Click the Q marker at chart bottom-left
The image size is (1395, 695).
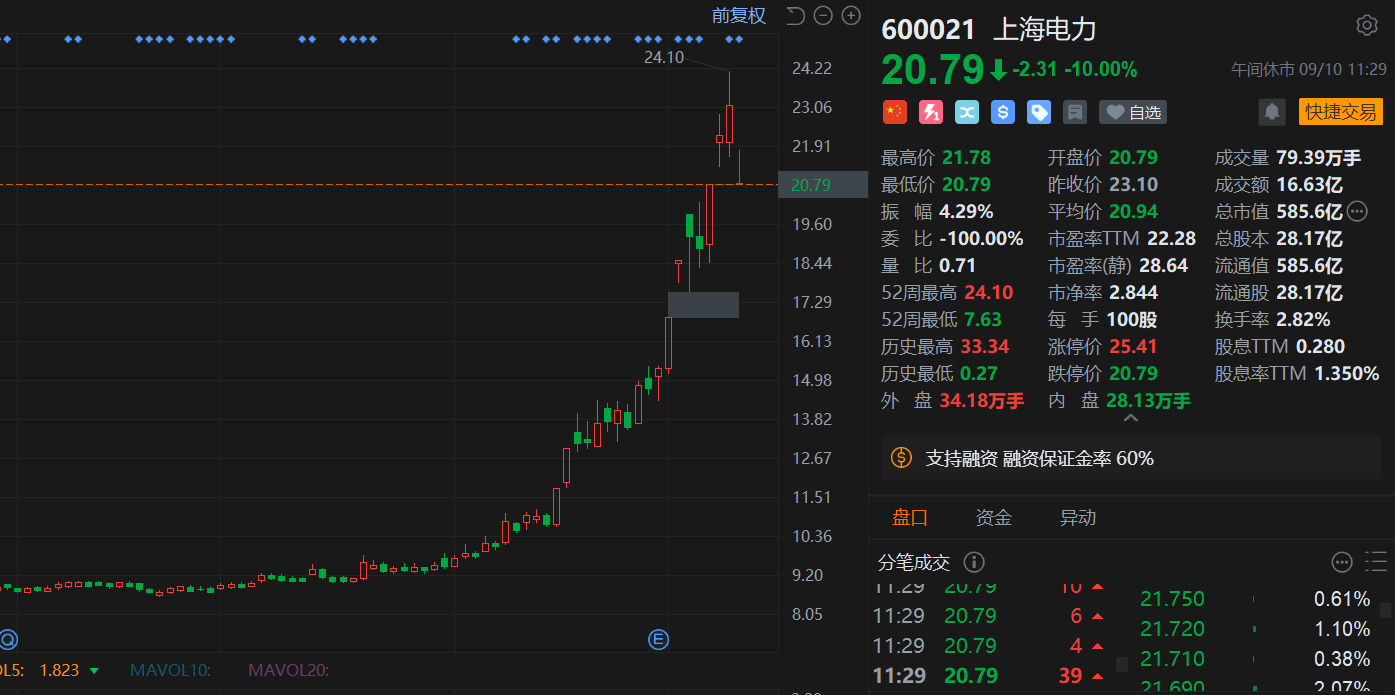click(8, 639)
